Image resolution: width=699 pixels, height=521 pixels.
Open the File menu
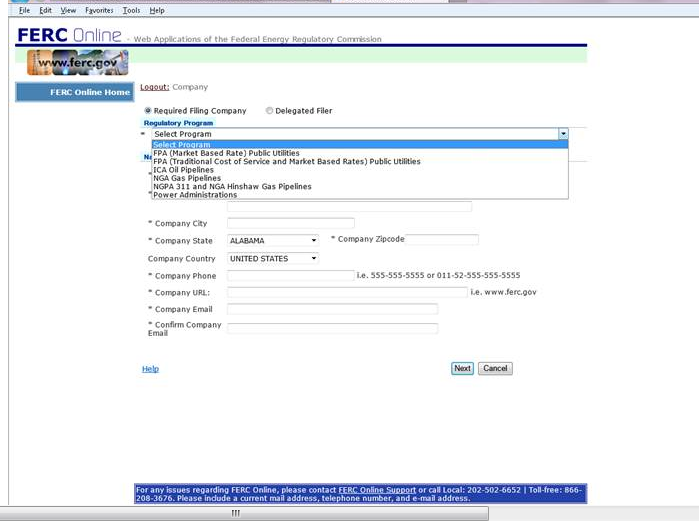click(24, 10)
